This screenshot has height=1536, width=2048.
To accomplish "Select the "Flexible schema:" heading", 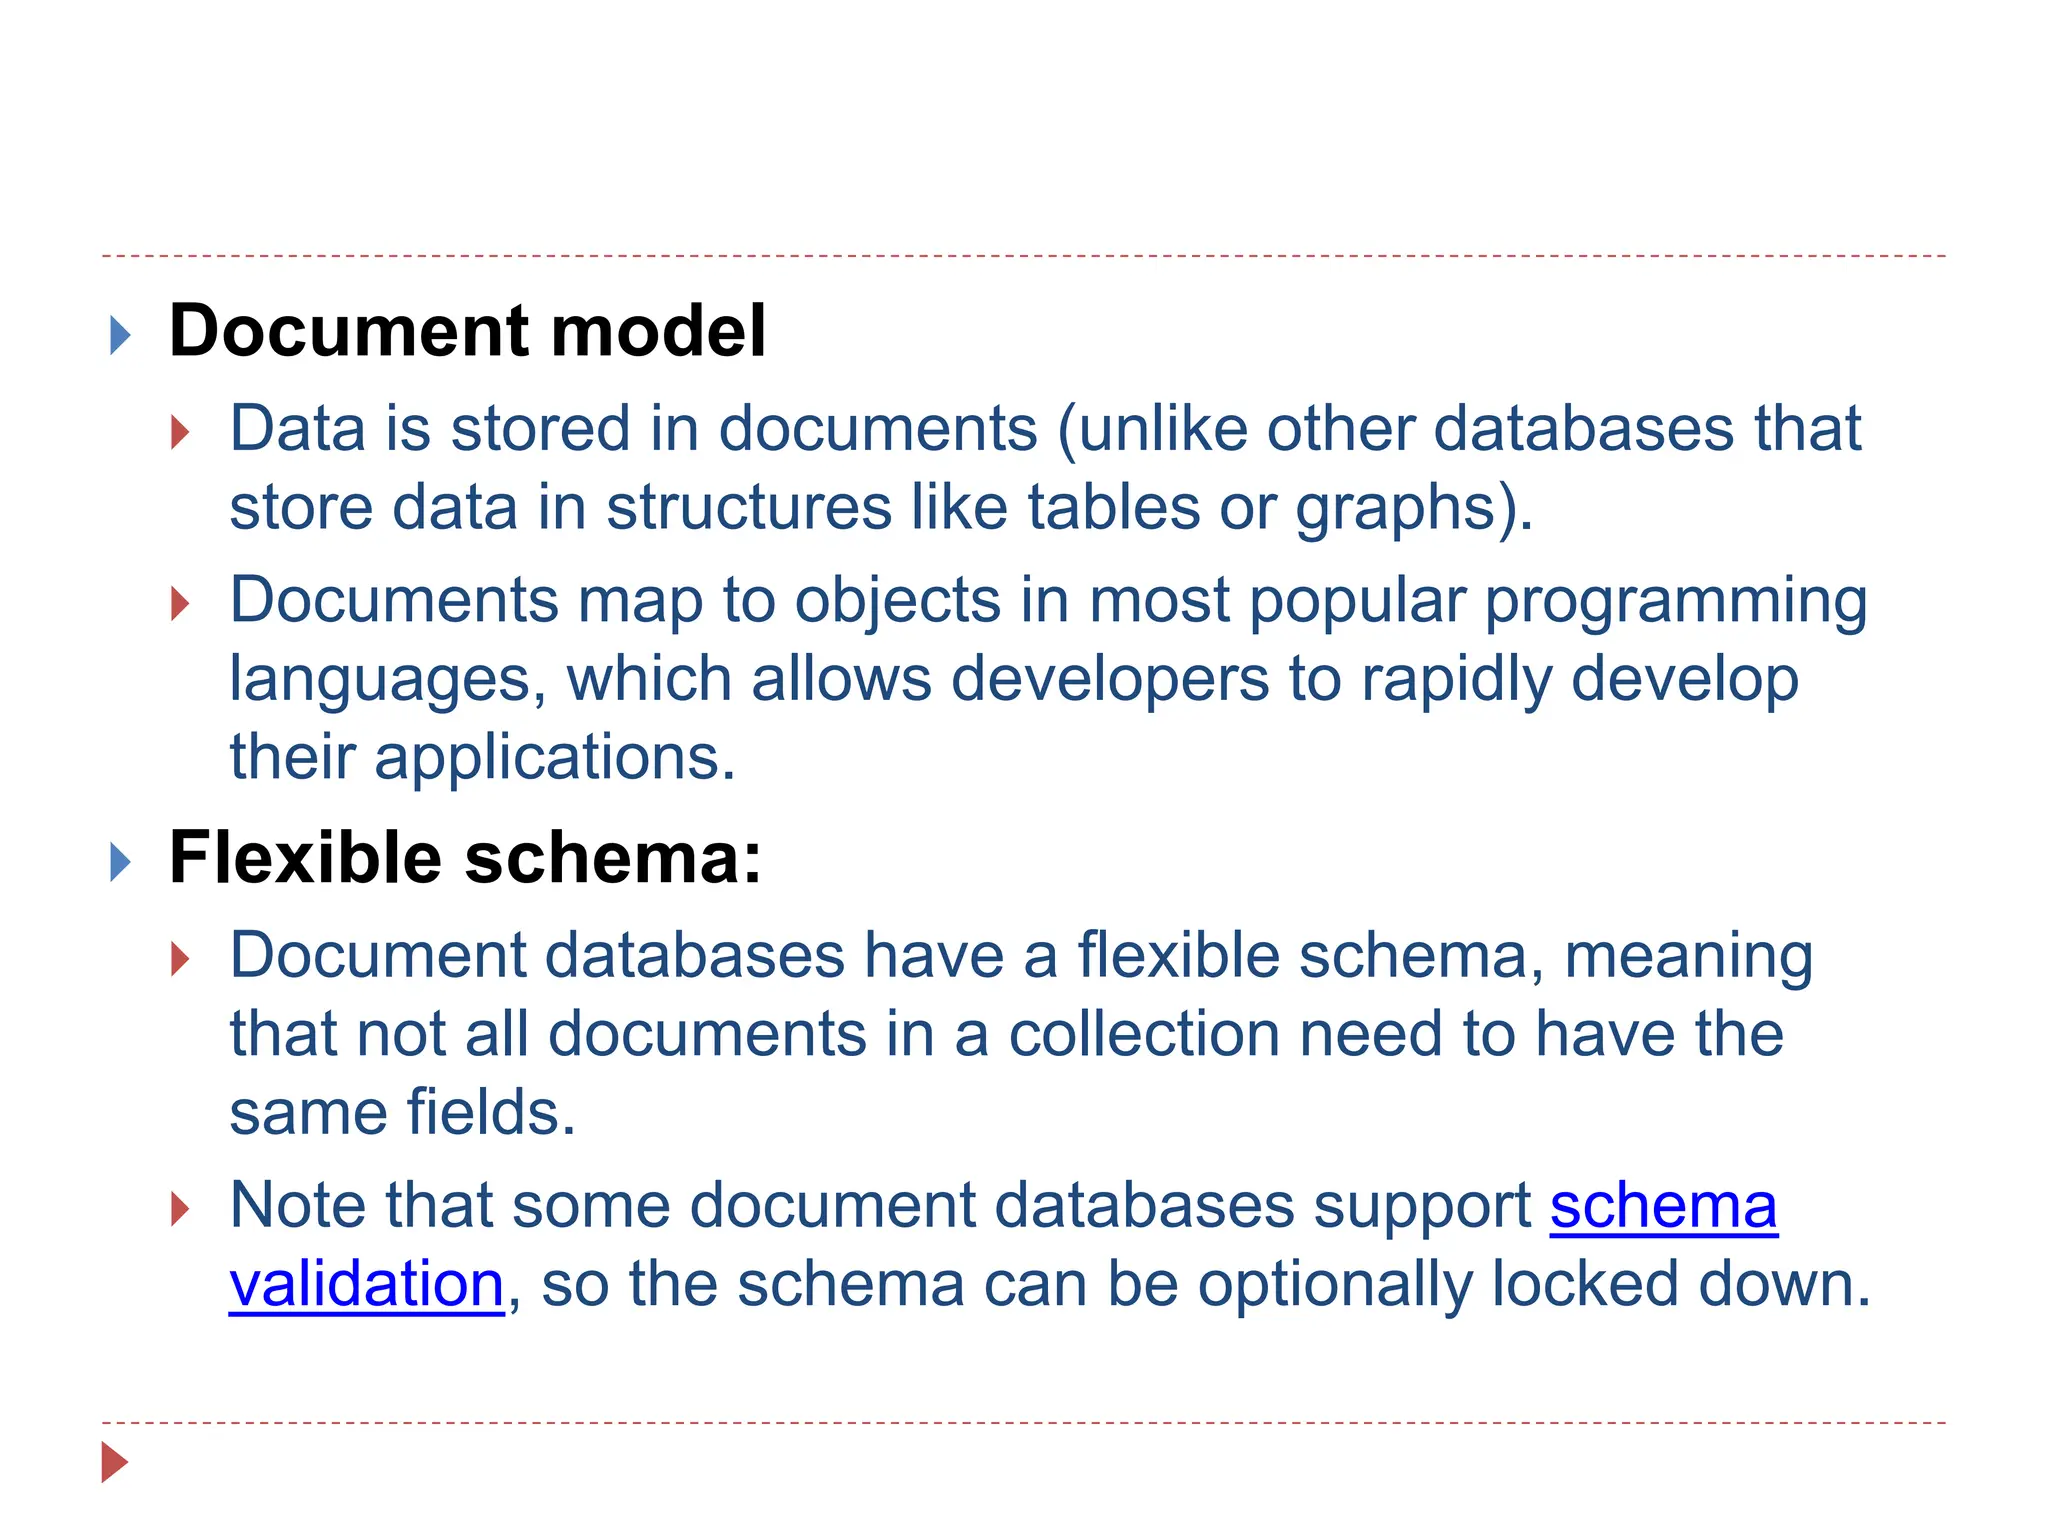I will [465, 858].
